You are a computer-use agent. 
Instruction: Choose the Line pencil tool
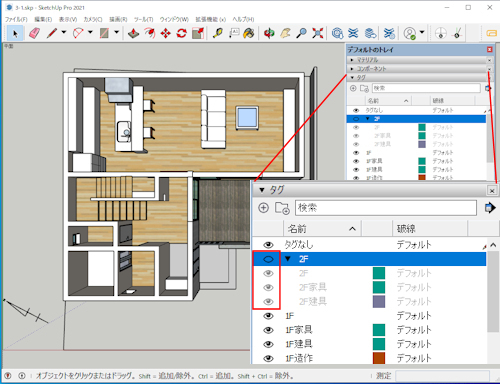click(52, 33)
